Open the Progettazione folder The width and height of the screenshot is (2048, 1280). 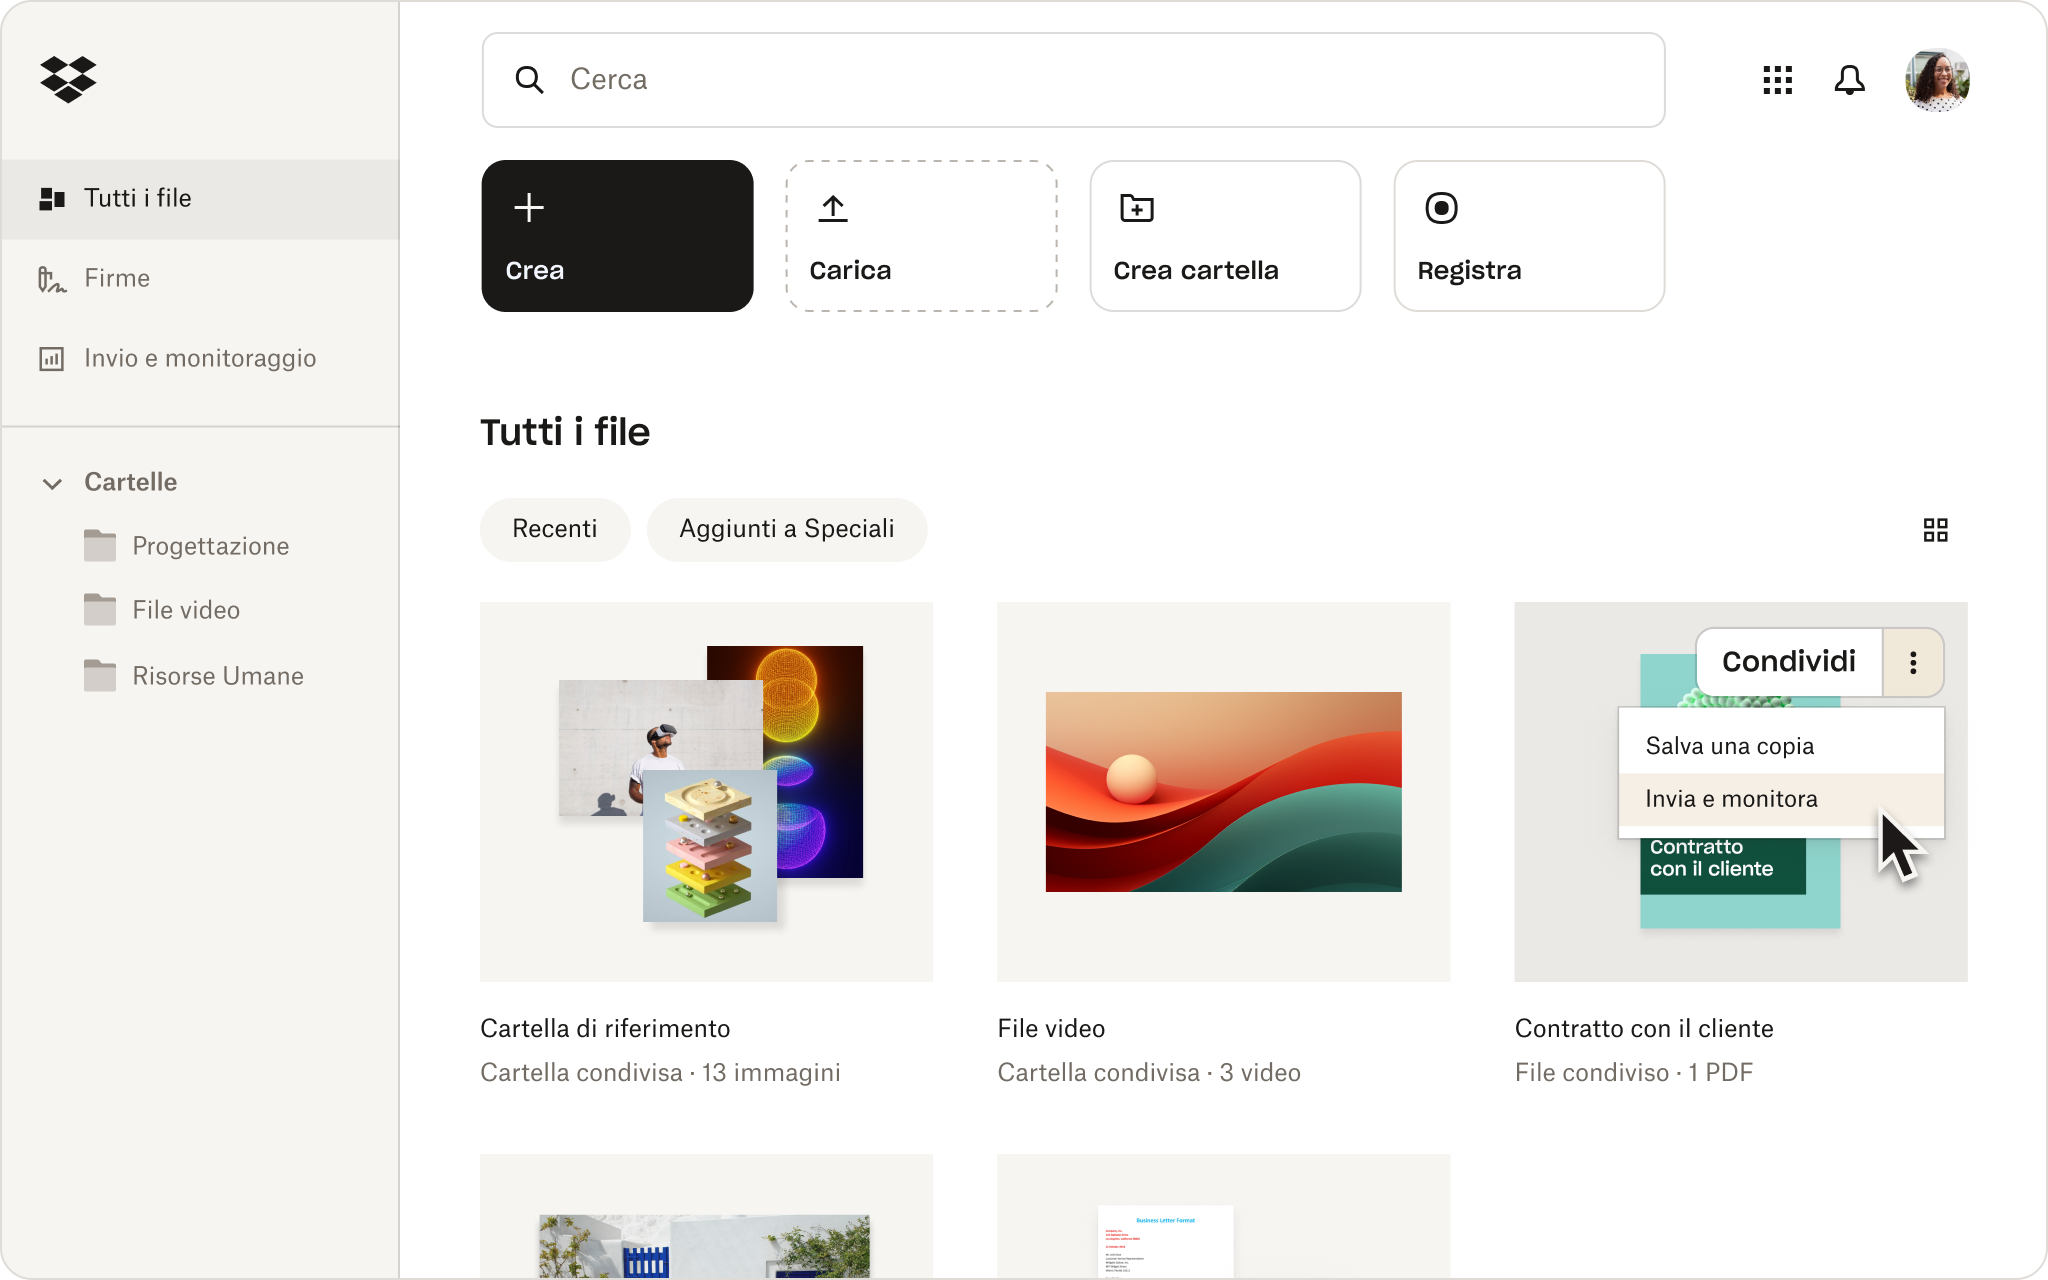209,546
